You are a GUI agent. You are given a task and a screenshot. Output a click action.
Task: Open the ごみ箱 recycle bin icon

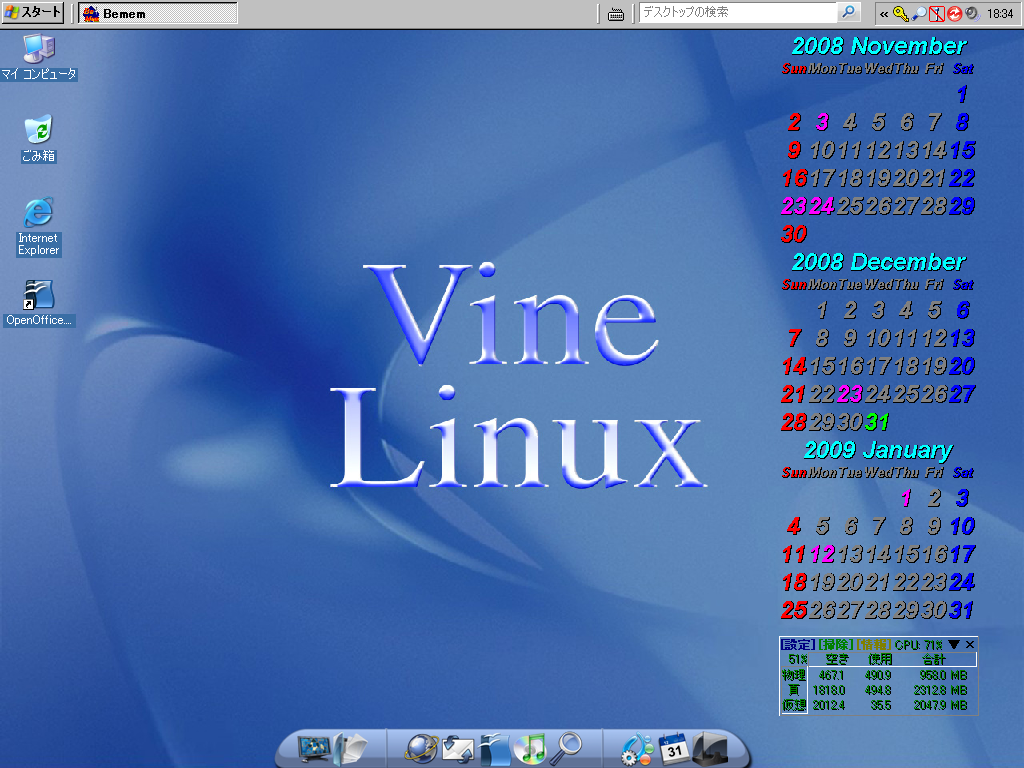pos(39,139)
